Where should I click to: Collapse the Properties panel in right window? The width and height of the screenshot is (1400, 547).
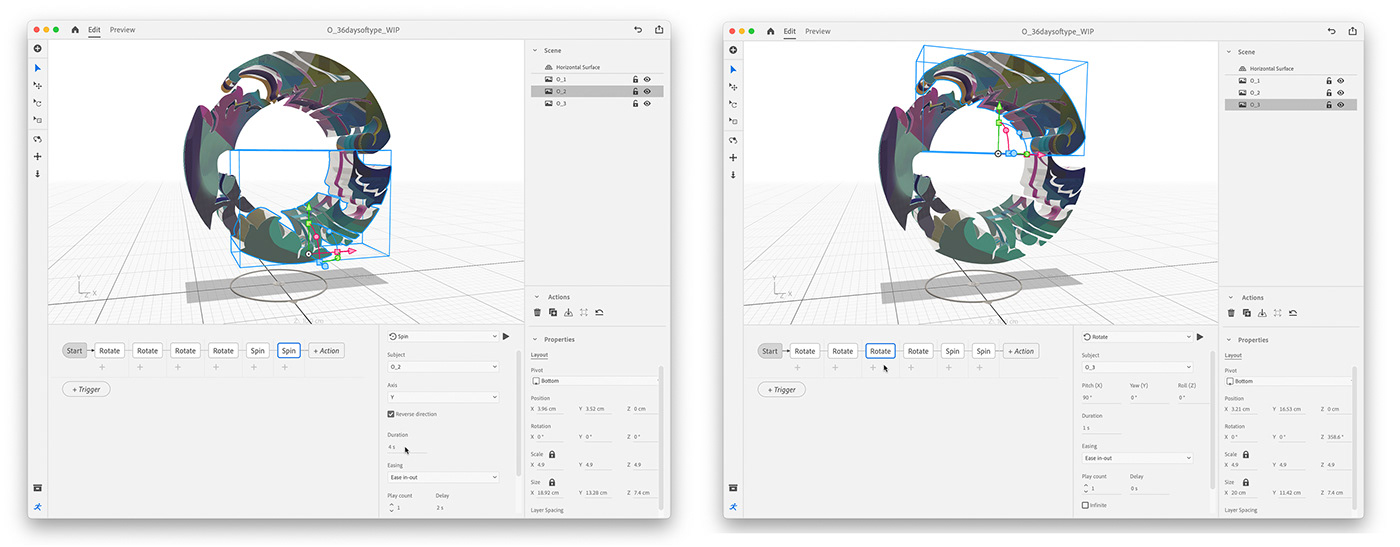pos(1230,340)
